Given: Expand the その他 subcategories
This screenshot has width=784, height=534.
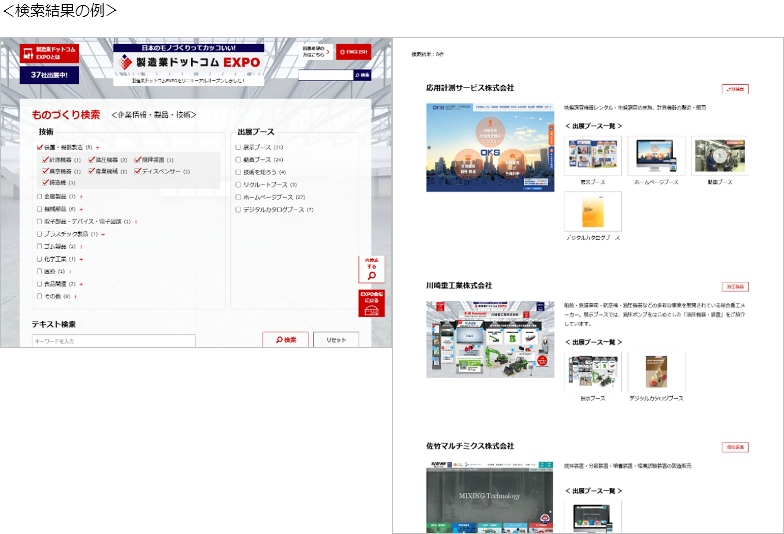Looking at the screenshot, I should click(x=76, y=296).
